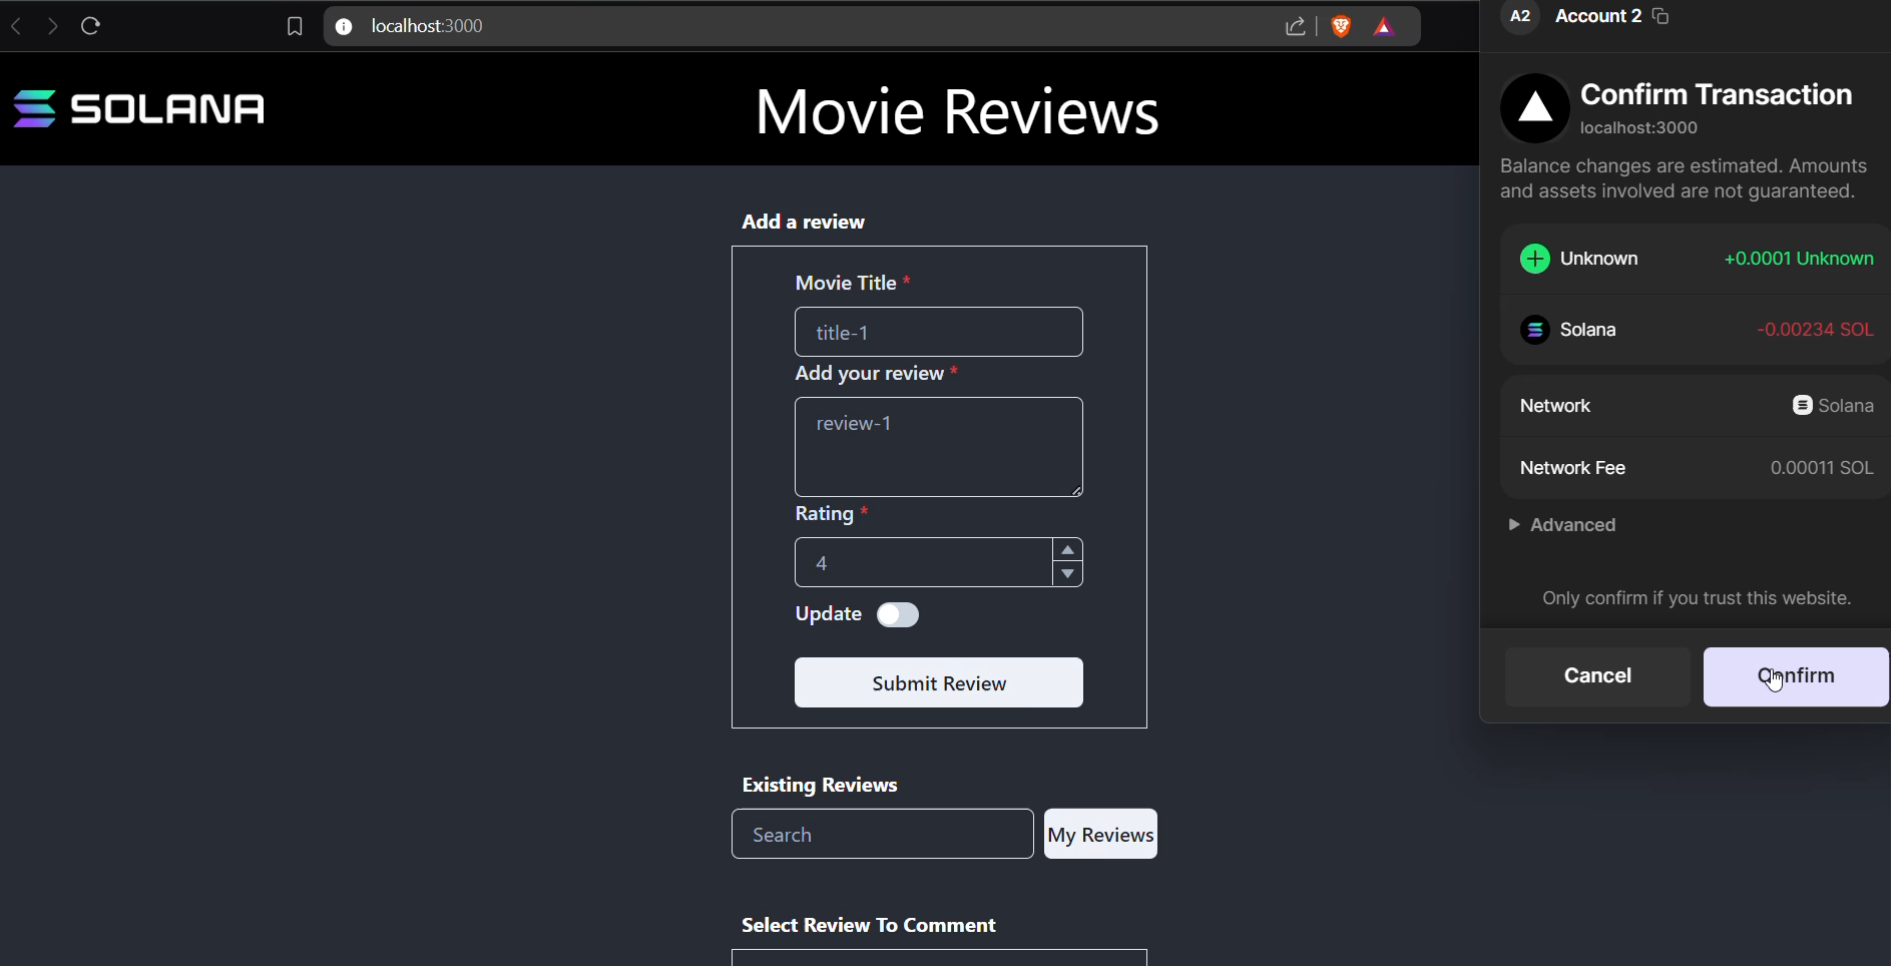Image resolution: width=1891 pixels, height=966 pixels.
Task: Click the Solana logo in header
Action: [x=139, y=108]
